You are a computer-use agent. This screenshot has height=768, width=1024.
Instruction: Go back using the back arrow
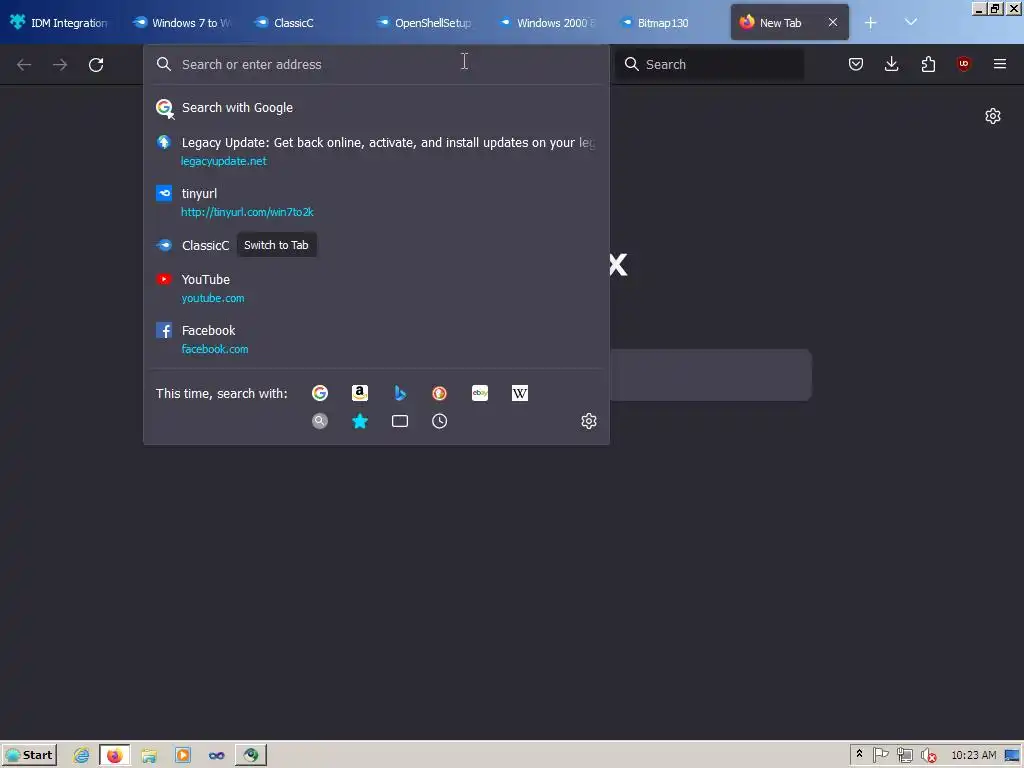(24, 65)
